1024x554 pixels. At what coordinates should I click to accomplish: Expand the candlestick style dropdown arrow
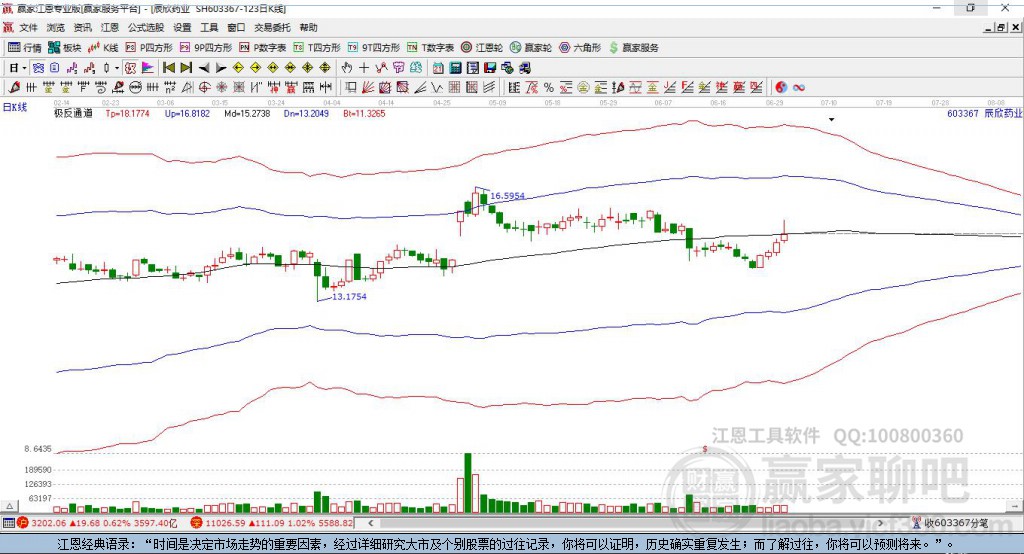pyautogui.click(x=117, y=68)
